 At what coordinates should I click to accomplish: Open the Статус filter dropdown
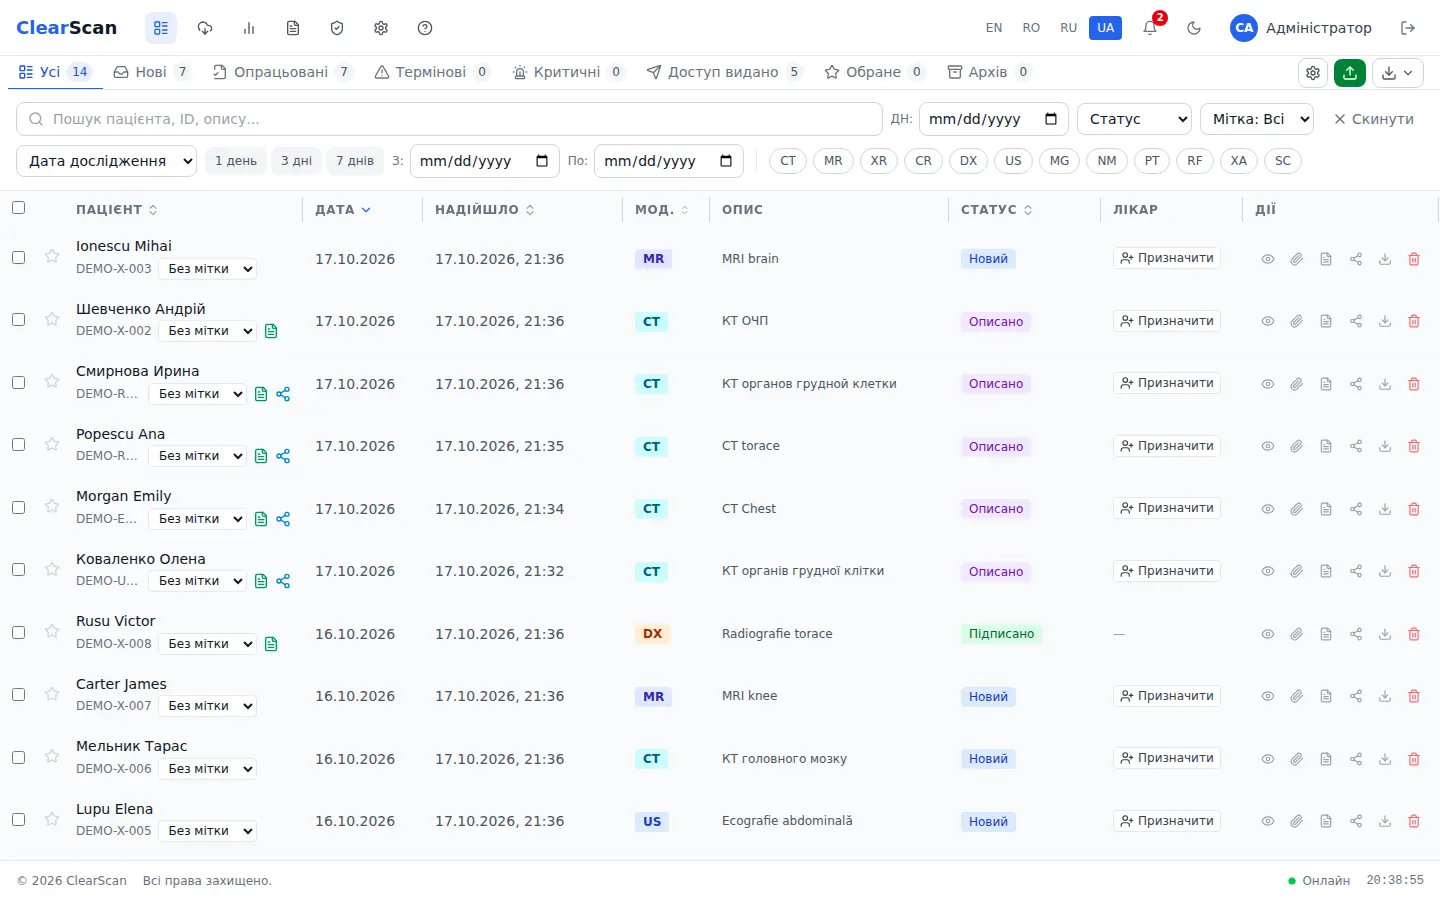1134,119
